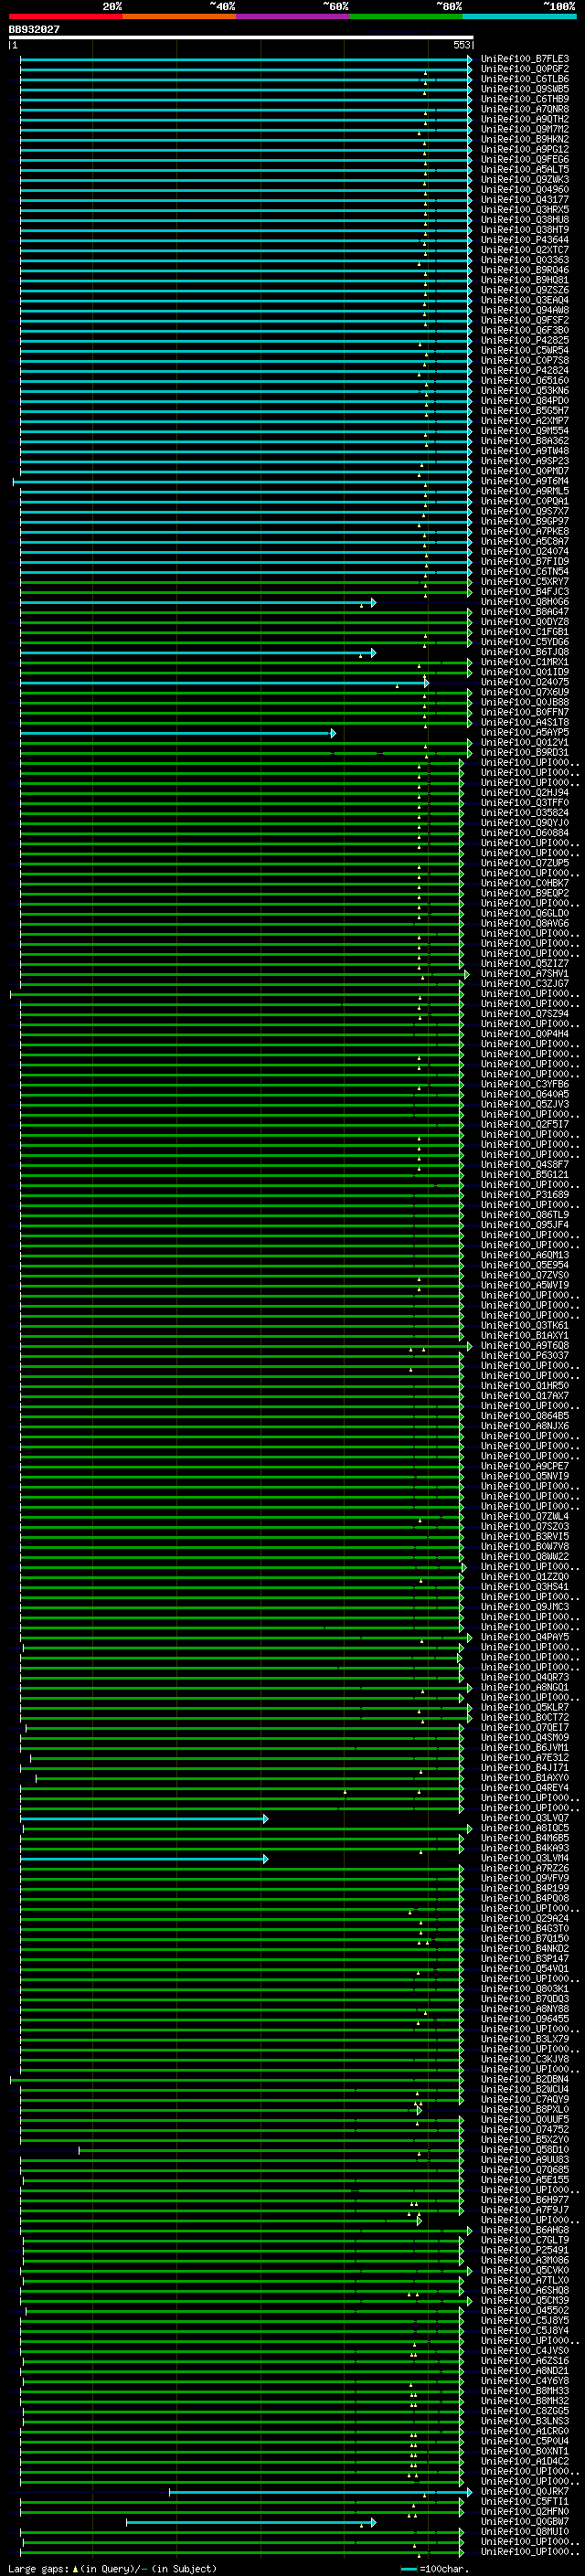Select hit label UniRef100_P63037
The height and width of the screenshot is (2576, 585).
coord(525,1355)
